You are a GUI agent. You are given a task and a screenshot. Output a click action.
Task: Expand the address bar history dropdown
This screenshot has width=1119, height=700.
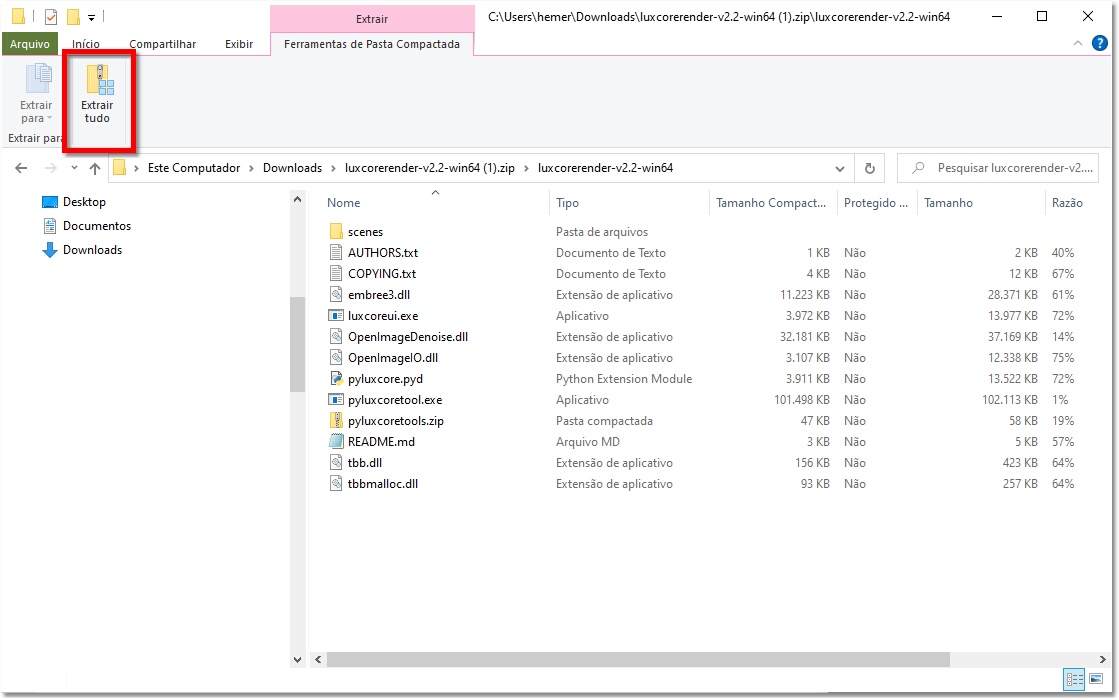pos(839,168)
